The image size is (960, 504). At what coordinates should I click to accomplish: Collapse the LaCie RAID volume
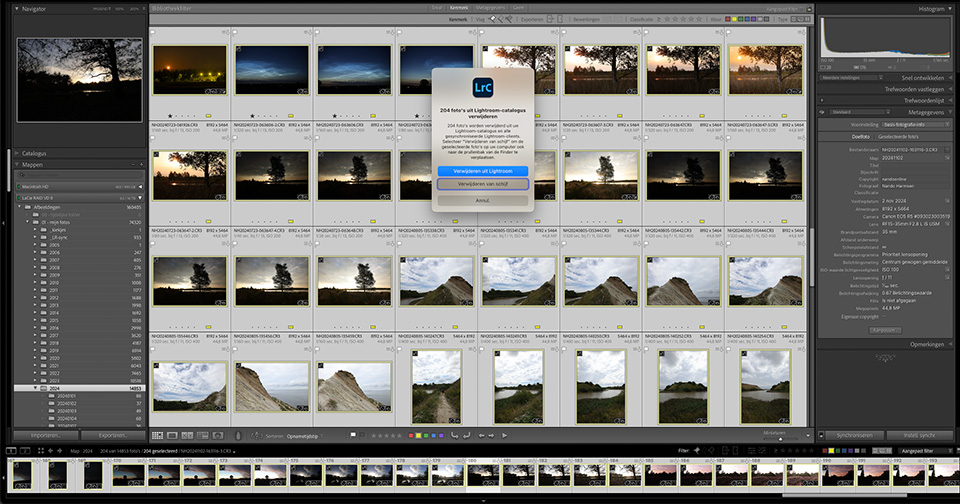click(140, 198)
